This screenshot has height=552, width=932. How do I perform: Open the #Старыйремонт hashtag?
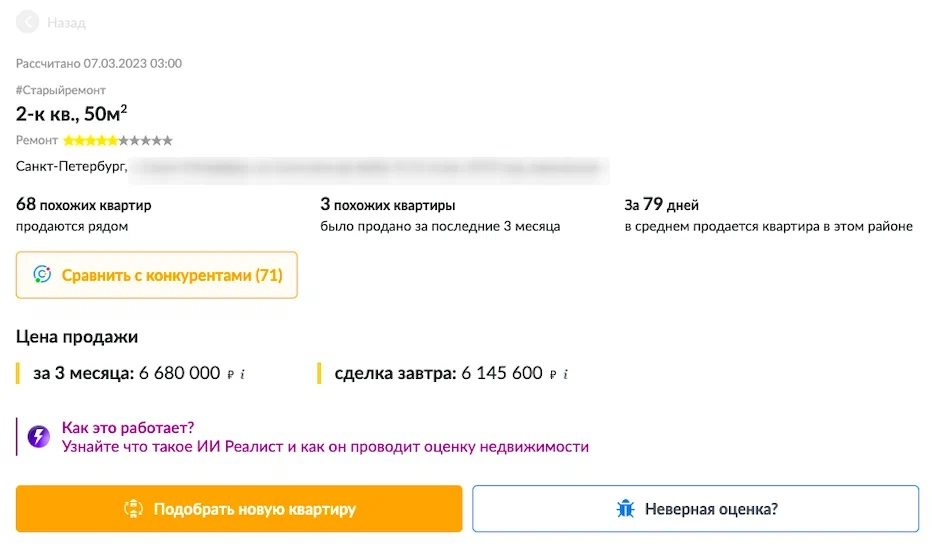click(x=61, y=90)
